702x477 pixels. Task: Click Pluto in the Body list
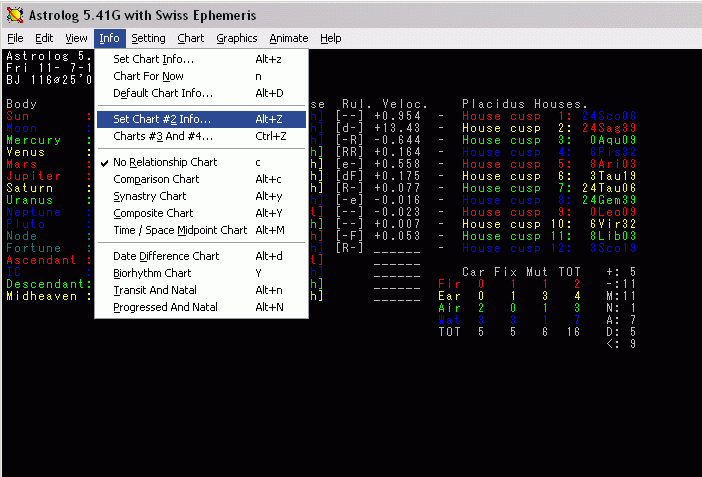click(26, 224)
